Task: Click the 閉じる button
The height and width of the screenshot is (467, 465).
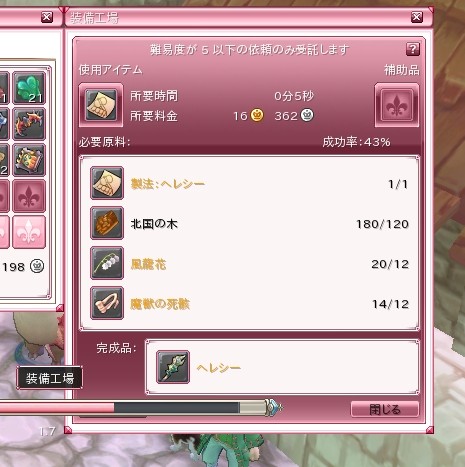Action: [x=385, y=409]
